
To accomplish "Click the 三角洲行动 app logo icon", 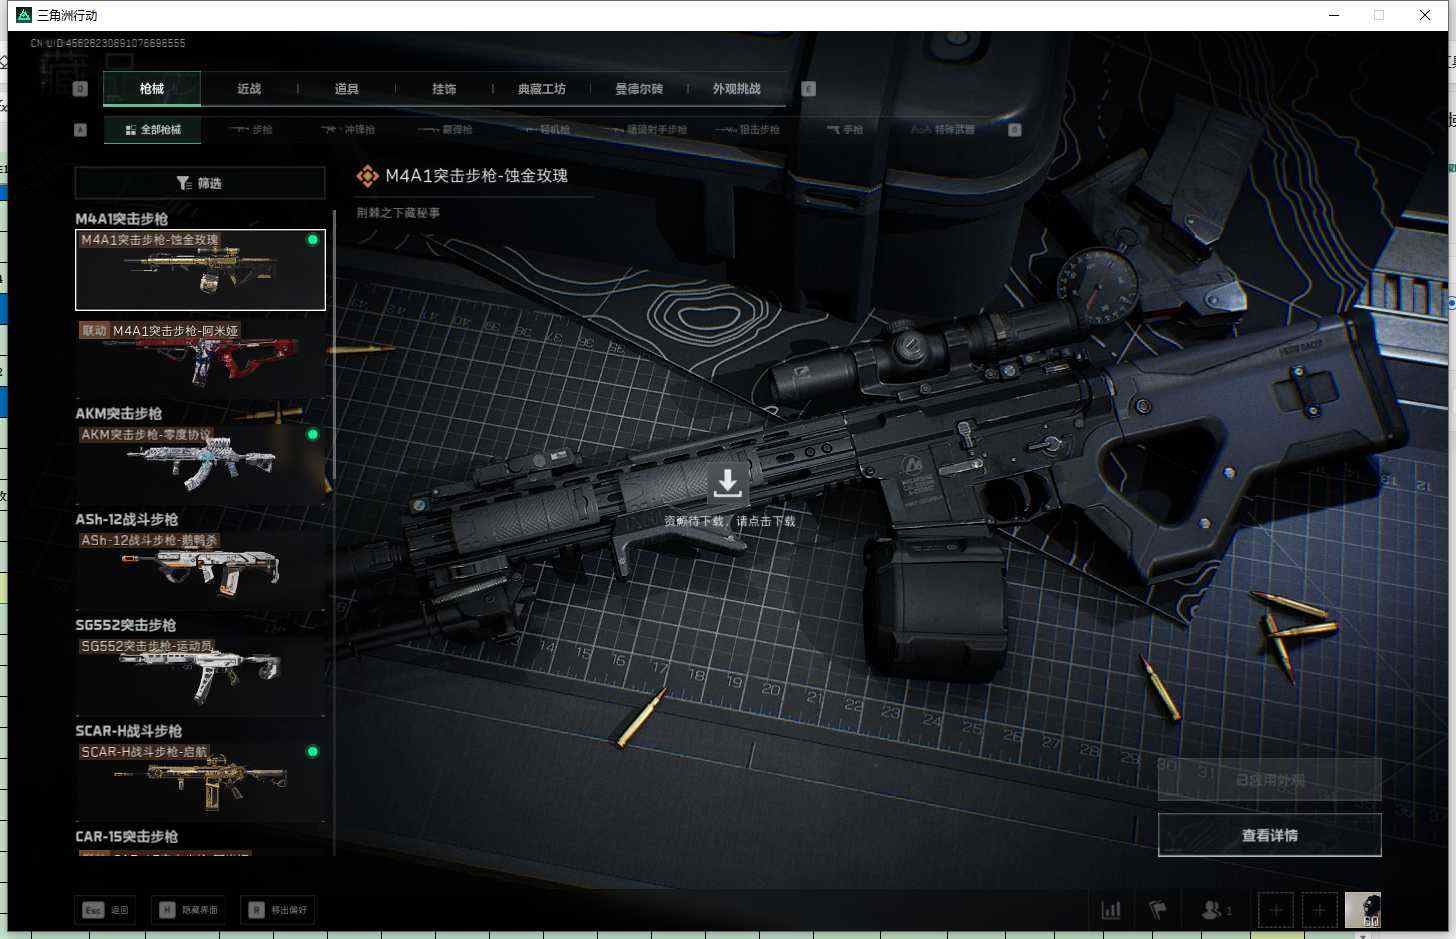I will [24, 15].
